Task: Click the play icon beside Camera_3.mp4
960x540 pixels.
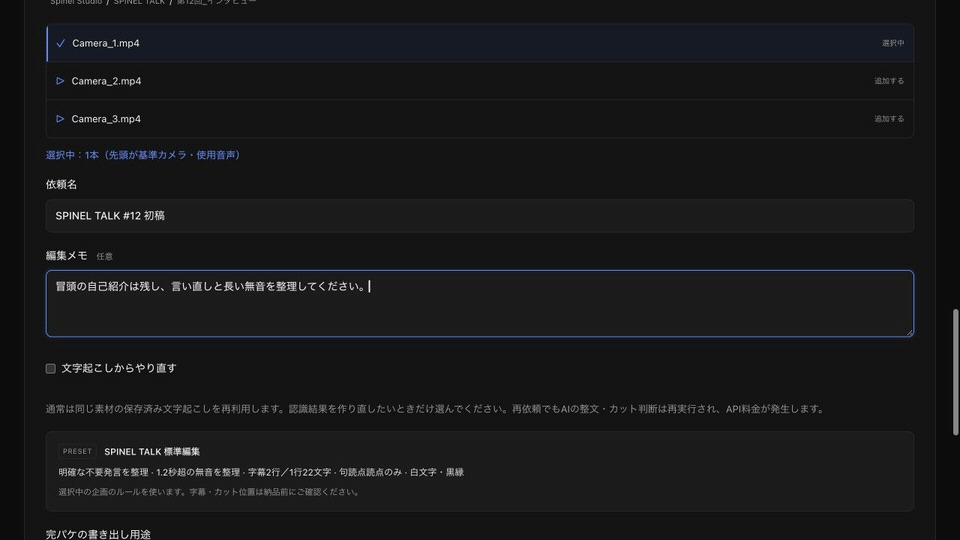Action: [x=60, y=119]
